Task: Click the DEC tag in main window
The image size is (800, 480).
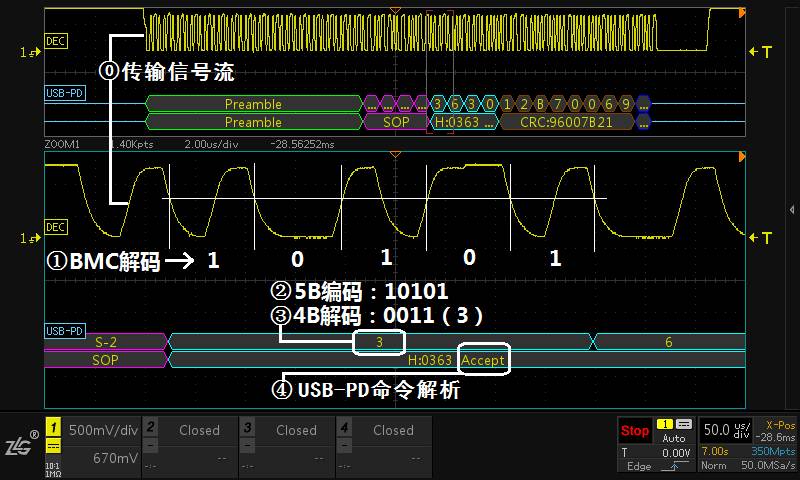Action: (56, 41)
